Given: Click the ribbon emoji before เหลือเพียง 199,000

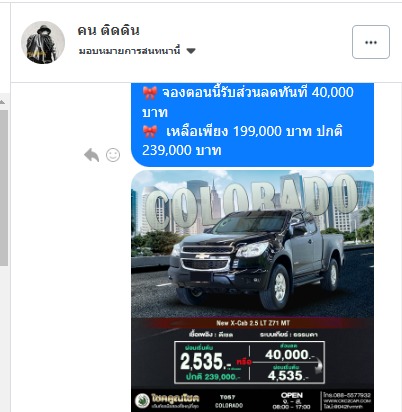Looking at the screenshot, I should coord(150,131).
